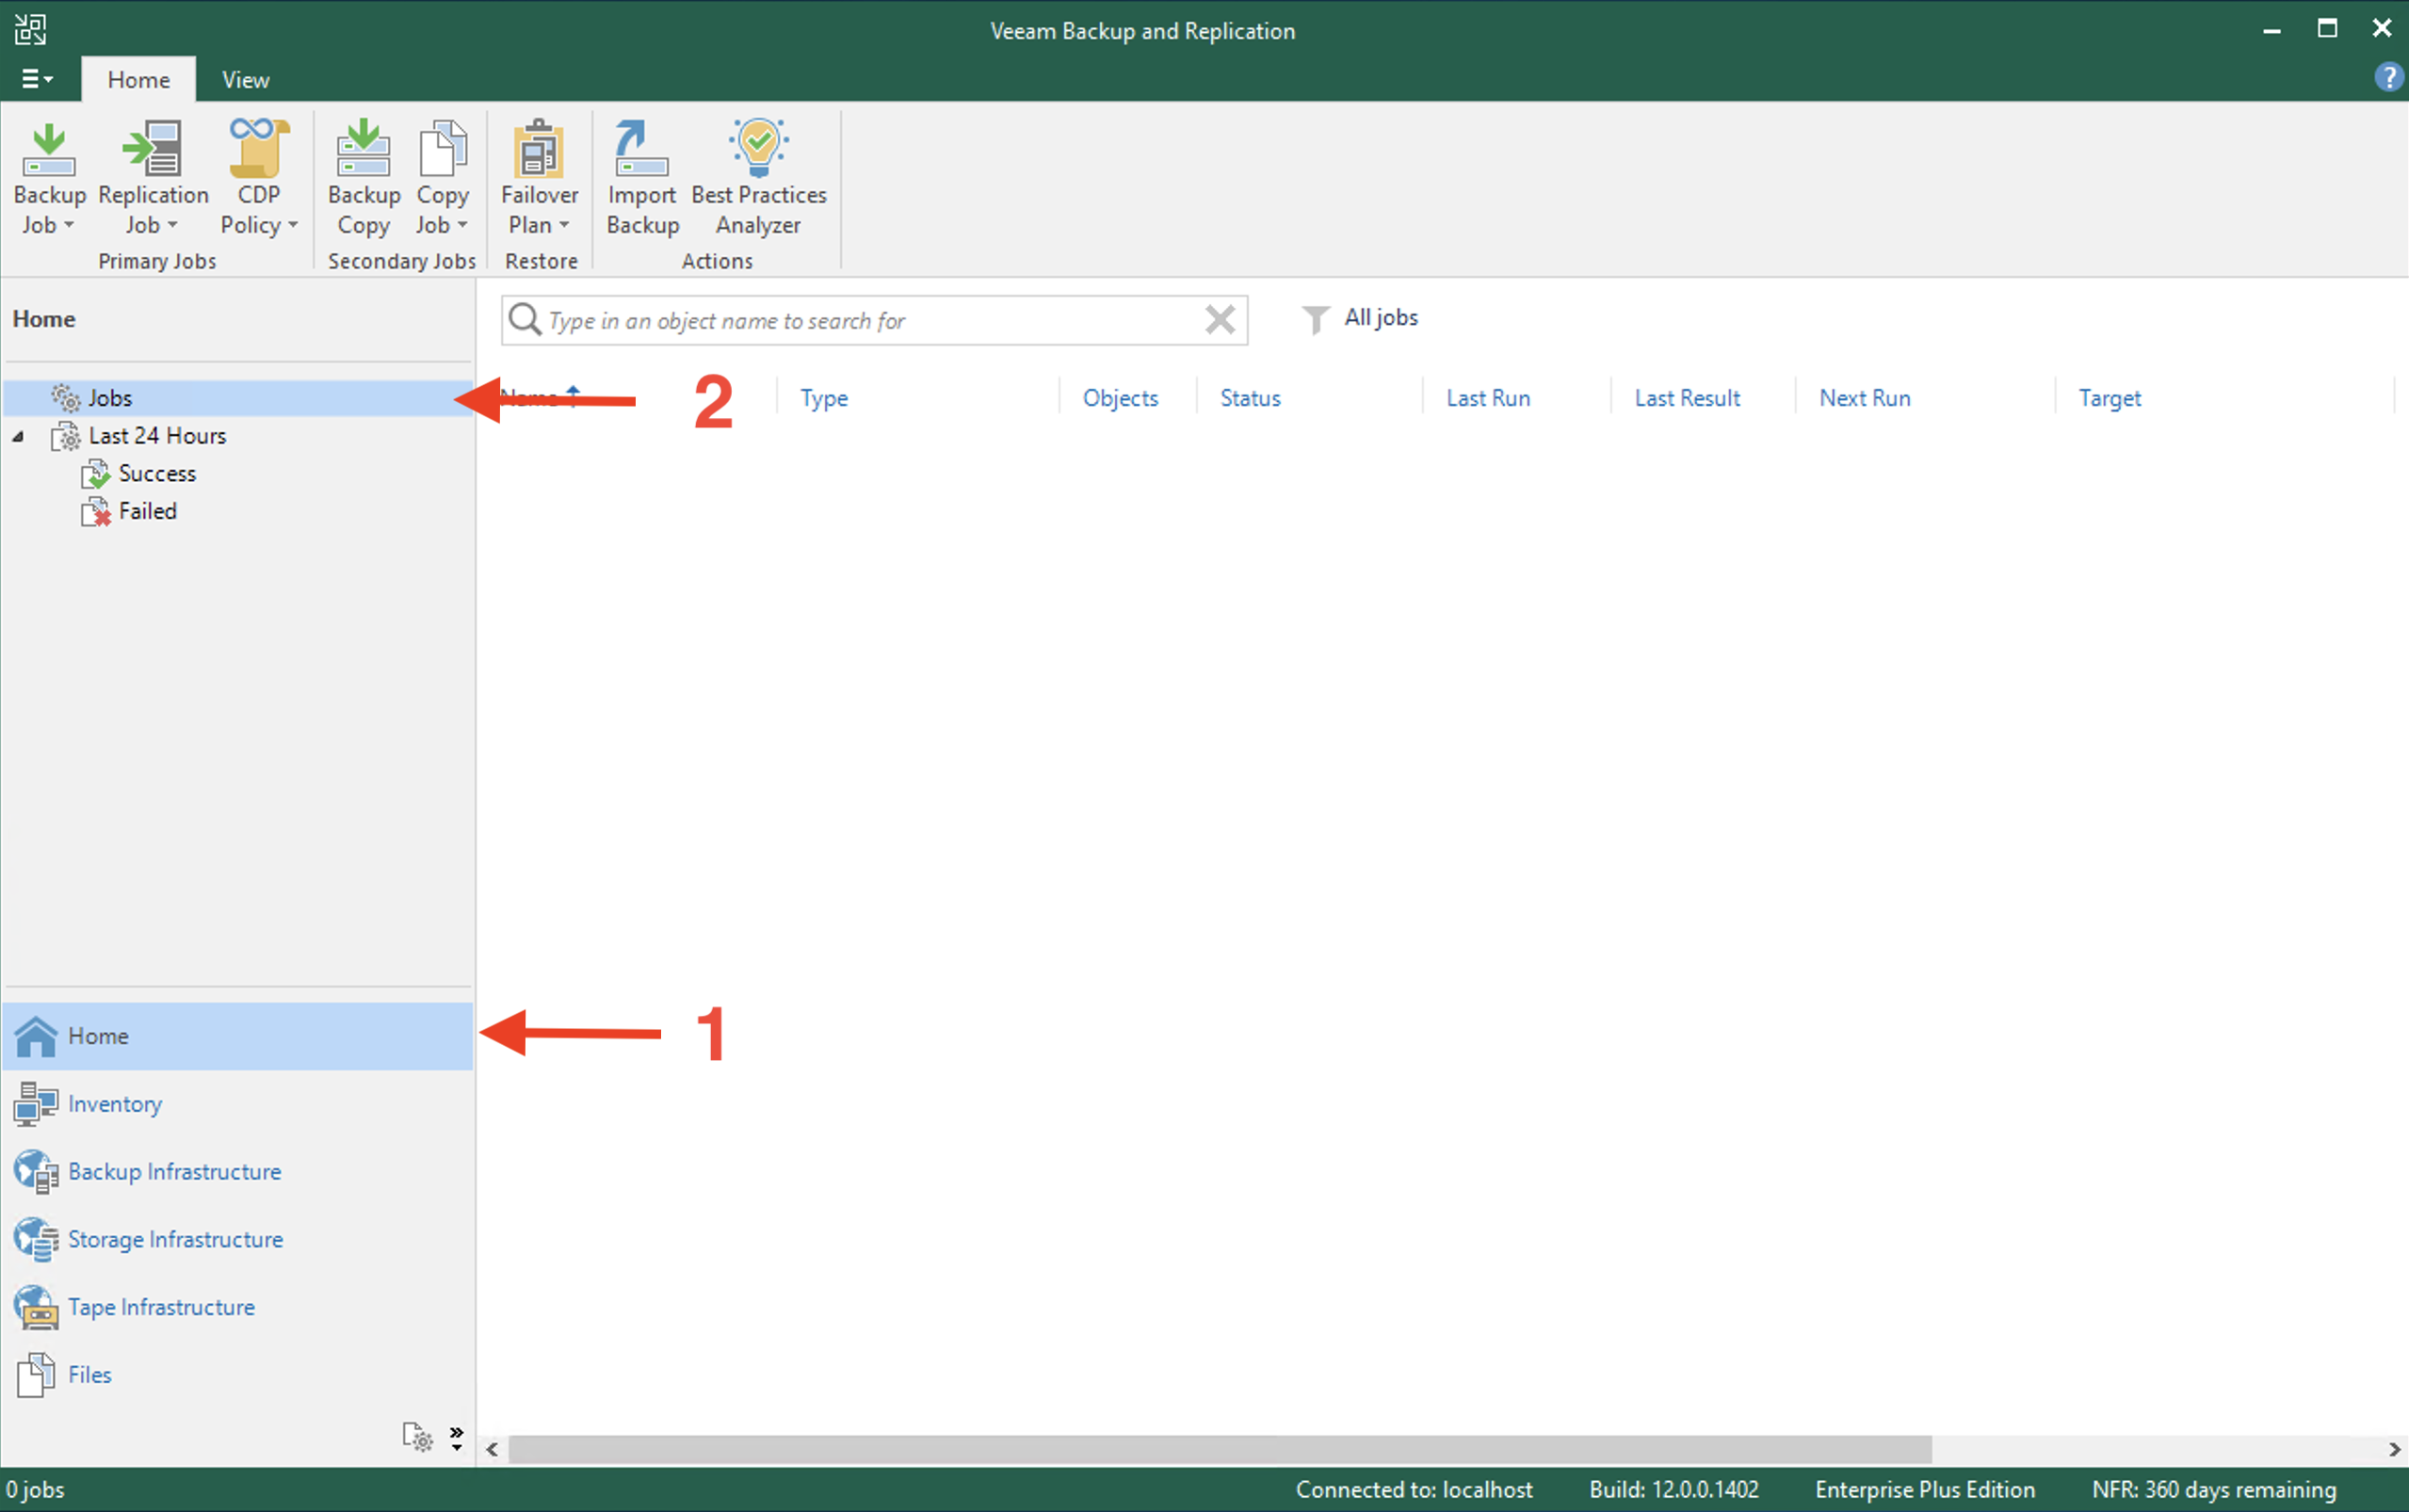Open the CDP Policy dropdown arrow
The width and height of the screenshot is (2409, 1512).
(293, 225)
